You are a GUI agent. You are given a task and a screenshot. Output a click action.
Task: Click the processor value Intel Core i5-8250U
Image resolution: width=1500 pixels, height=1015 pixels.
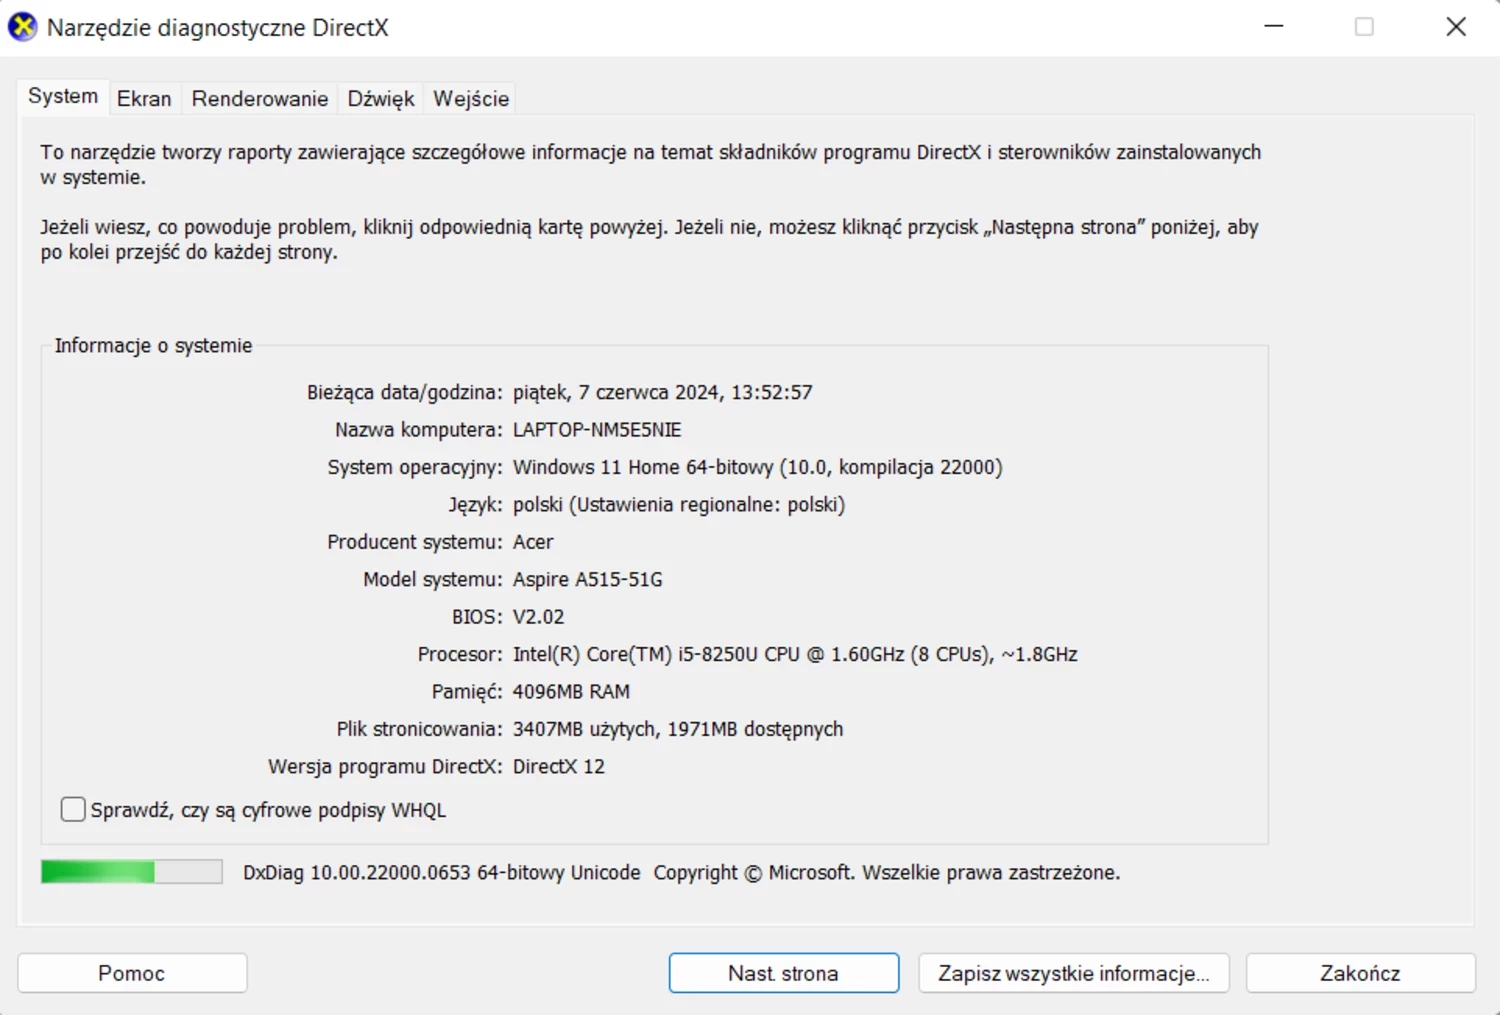click(795, 654)
